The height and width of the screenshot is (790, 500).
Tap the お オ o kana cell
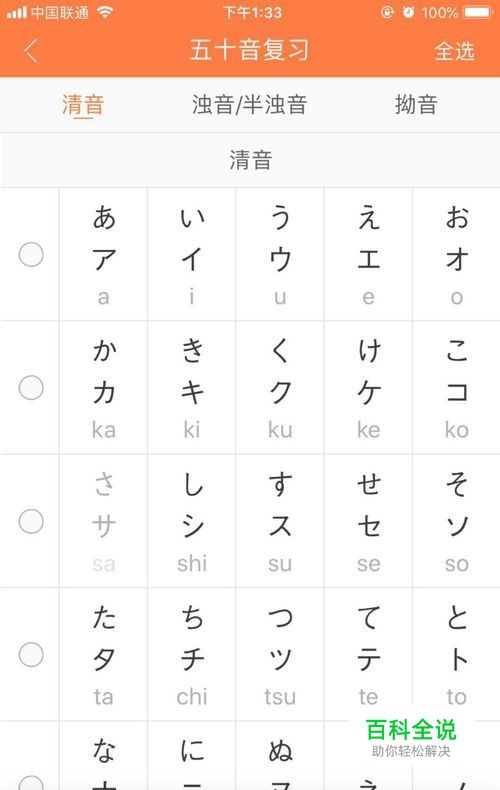point(457,254)
